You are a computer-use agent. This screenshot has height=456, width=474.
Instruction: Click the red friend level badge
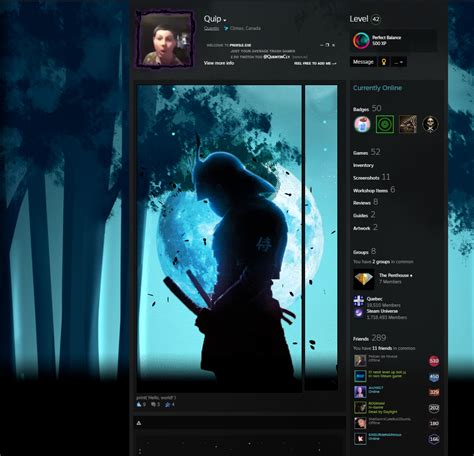pos(434,361)
